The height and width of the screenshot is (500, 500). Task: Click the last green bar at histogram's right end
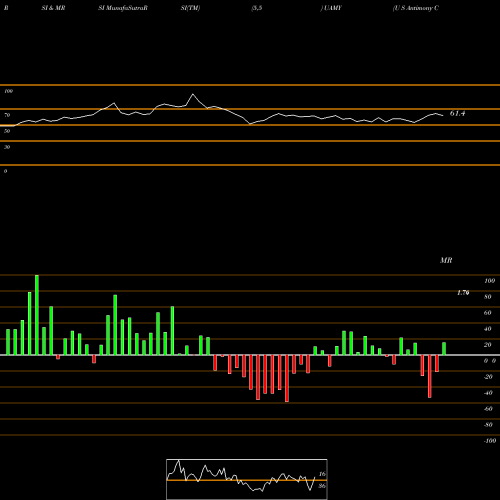pyautogui.click(x=444, y=349)
